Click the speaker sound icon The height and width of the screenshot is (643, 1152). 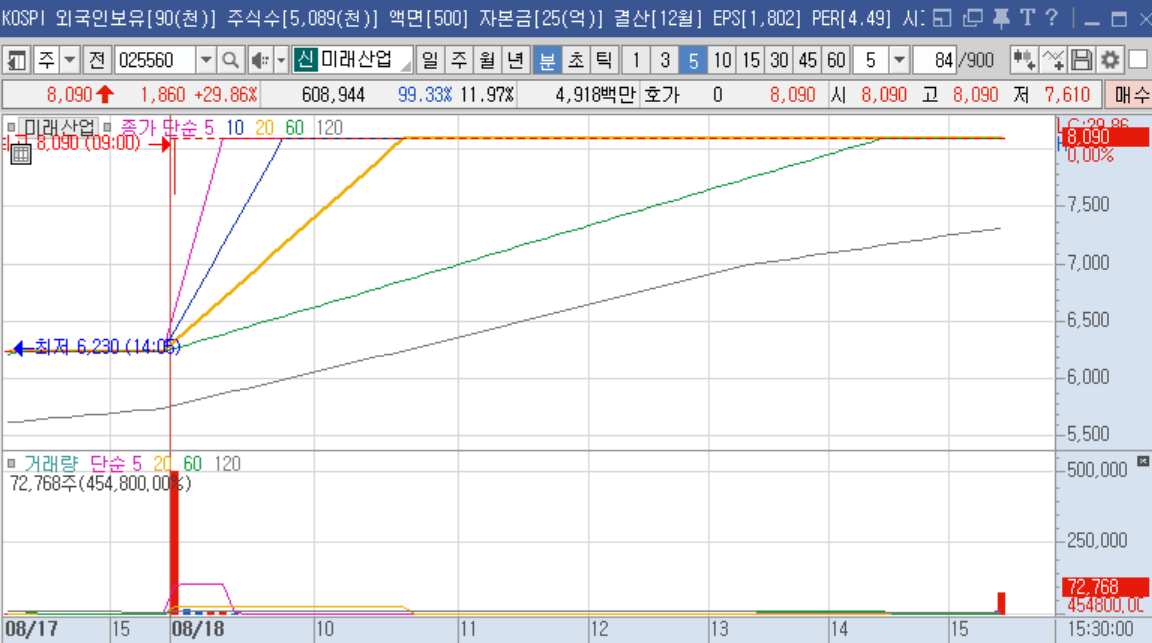point(259,60)
